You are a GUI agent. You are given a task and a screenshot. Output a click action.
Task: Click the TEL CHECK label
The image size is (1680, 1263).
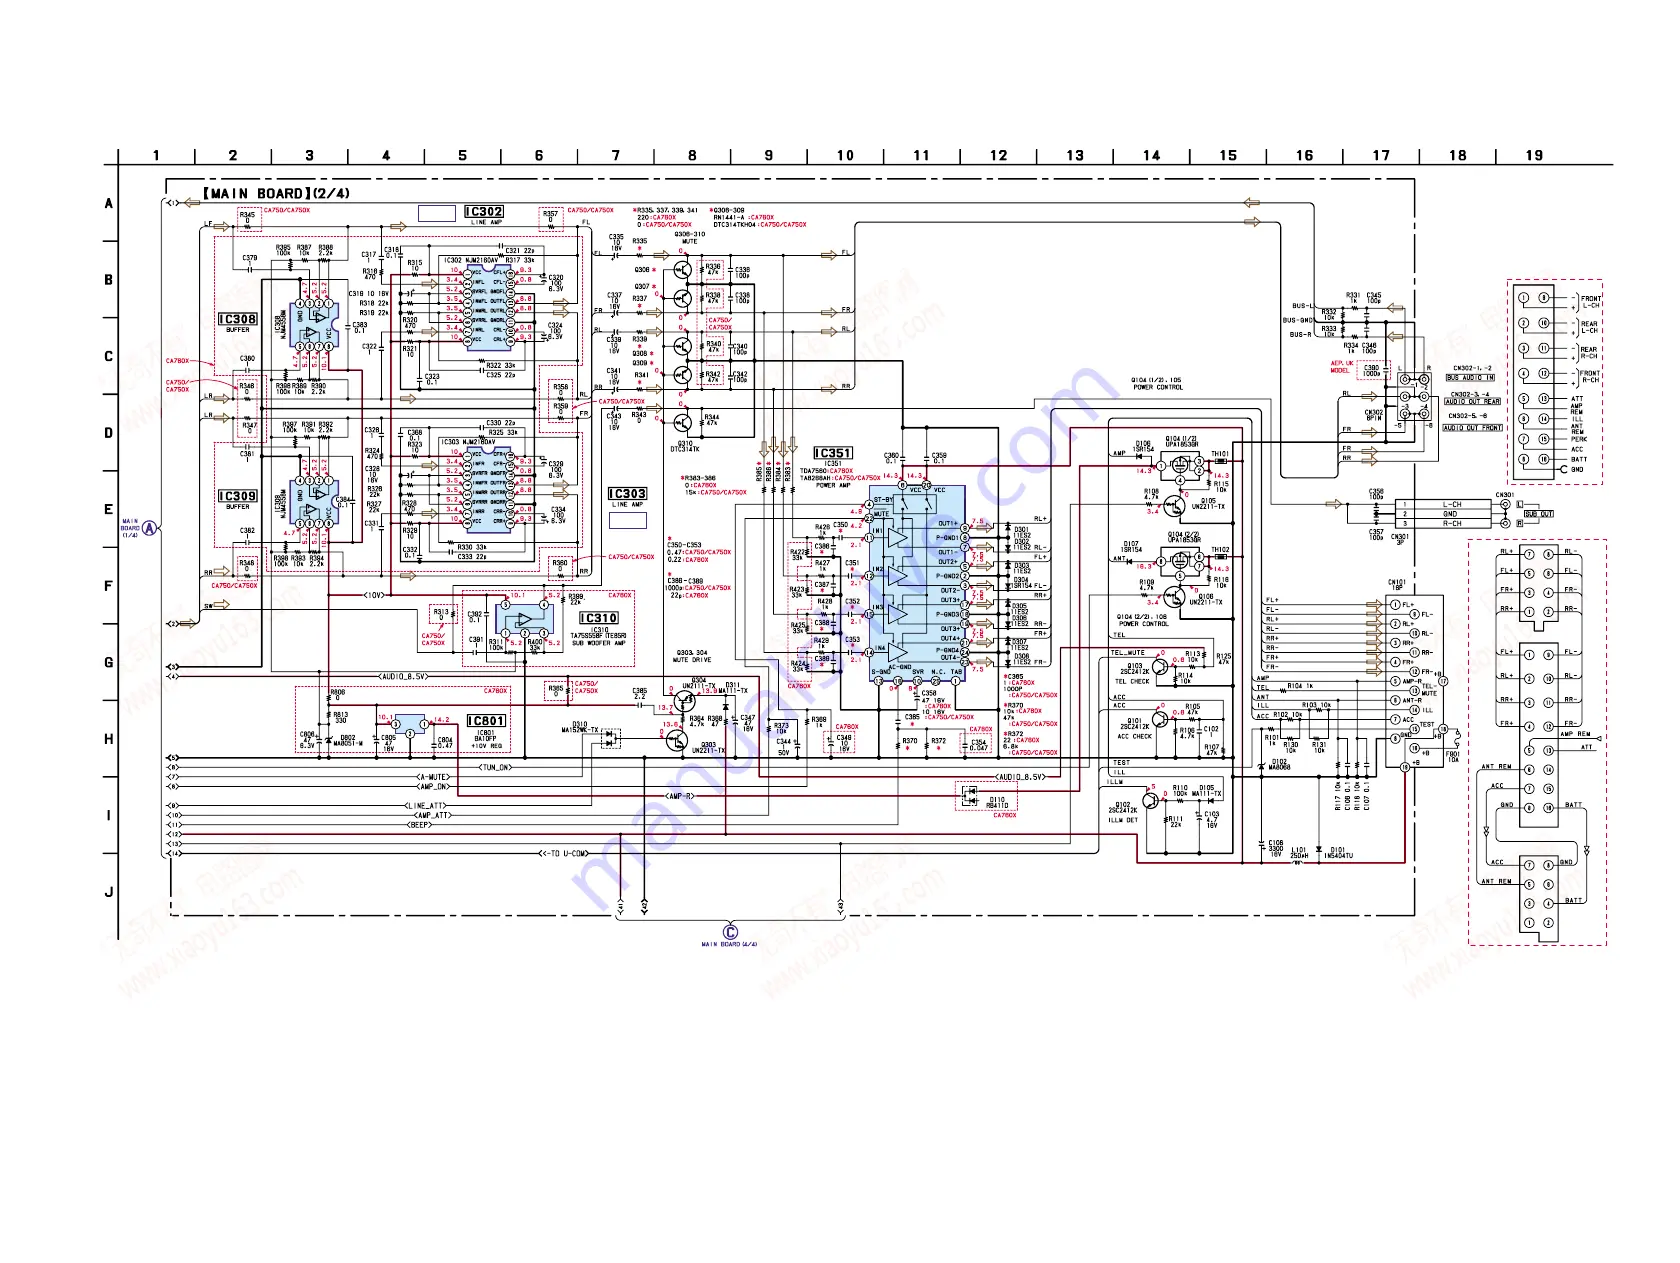(x=1133, y=682)
